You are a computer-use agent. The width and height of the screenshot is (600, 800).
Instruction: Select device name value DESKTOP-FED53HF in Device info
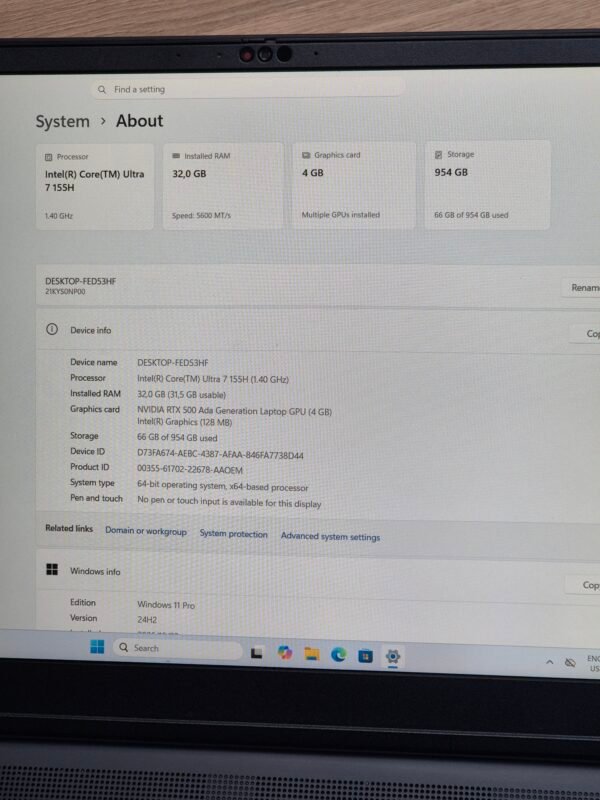click(x=172, y=363)
